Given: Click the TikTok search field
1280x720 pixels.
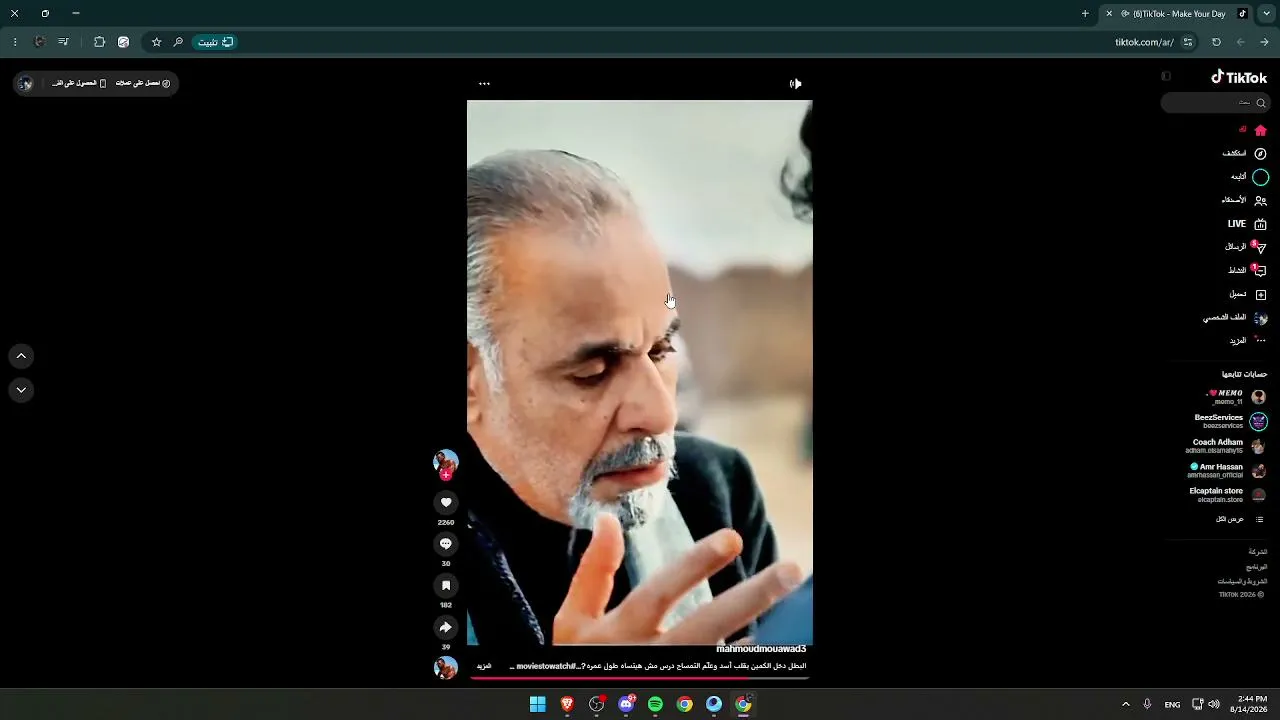Looking at the screenshot, I should (1215, 103).
